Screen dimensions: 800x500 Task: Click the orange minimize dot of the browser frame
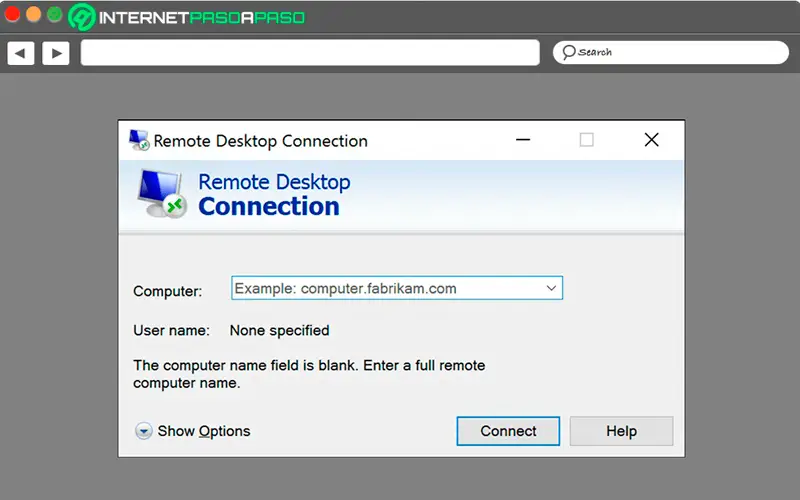33,14
